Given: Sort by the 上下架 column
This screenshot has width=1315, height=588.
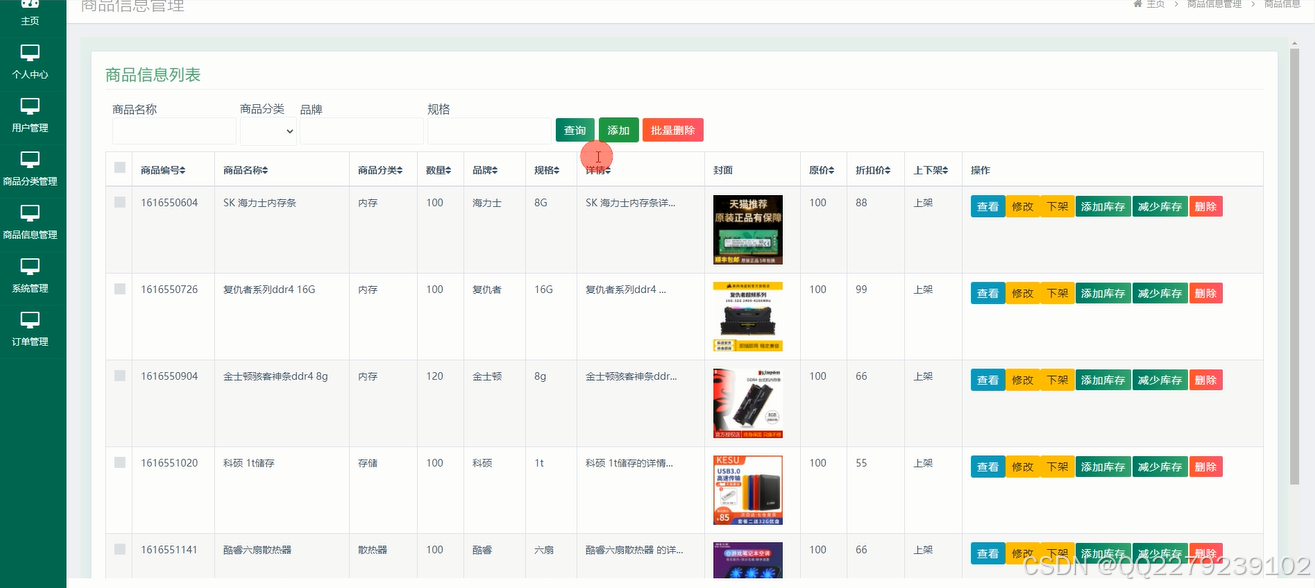Looking at the screenshot, I should pyautogui.click(x=932, y=171).
